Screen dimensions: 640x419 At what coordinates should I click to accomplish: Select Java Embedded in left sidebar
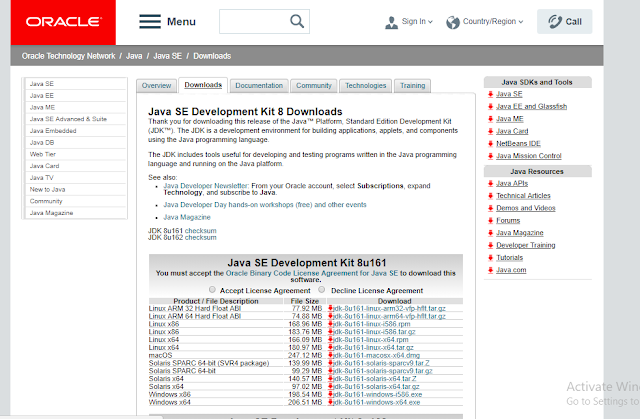76,131
